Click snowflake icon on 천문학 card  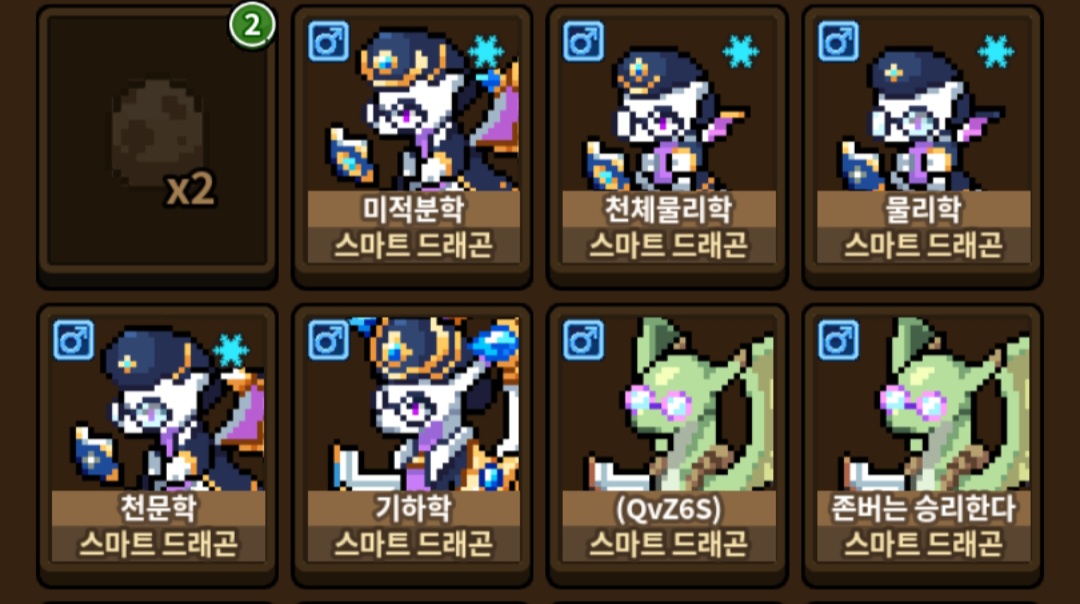click(231, 351)
